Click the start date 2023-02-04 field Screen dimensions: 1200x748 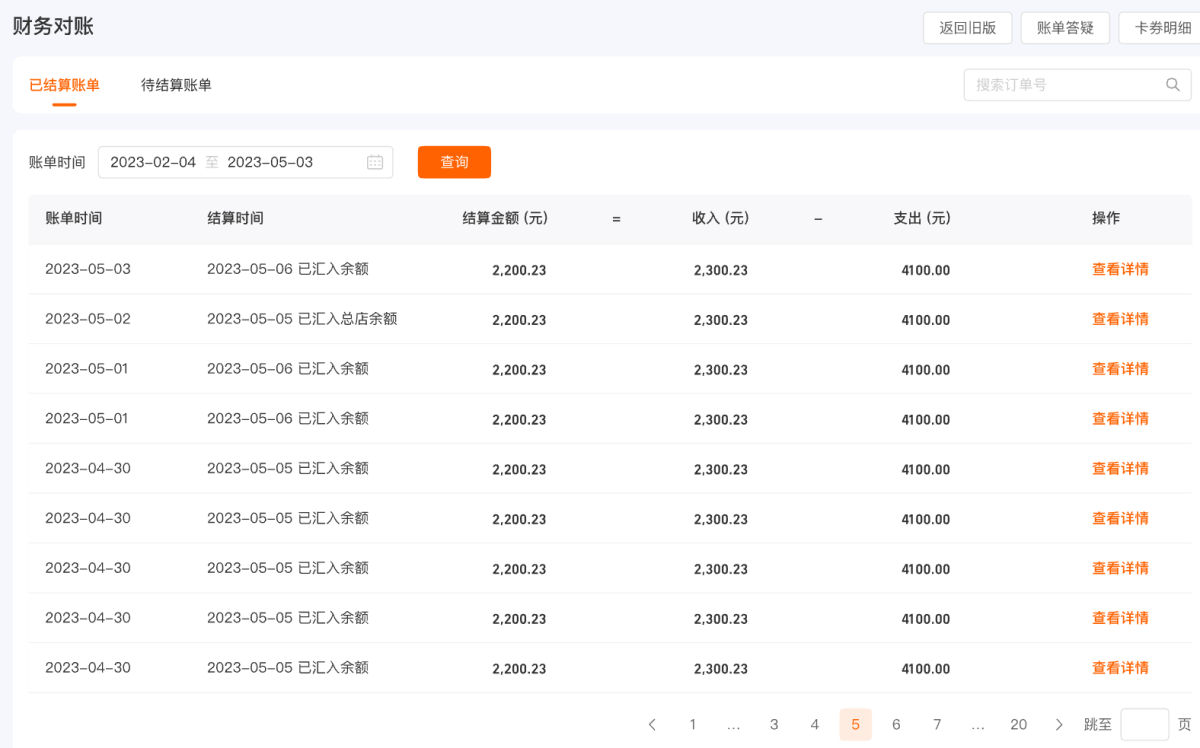click(x=153, y=162)
